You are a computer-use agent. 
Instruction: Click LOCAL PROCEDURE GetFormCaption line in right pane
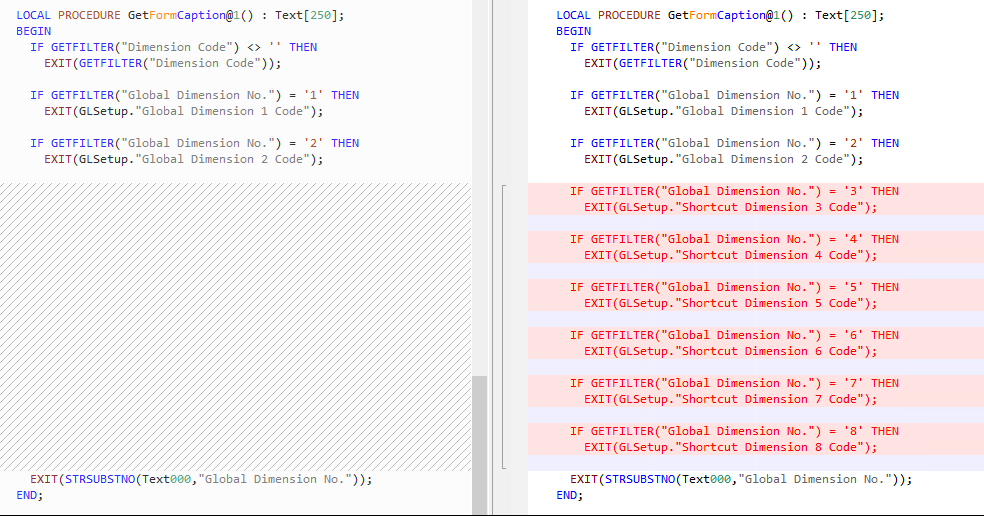coord(720,16)
